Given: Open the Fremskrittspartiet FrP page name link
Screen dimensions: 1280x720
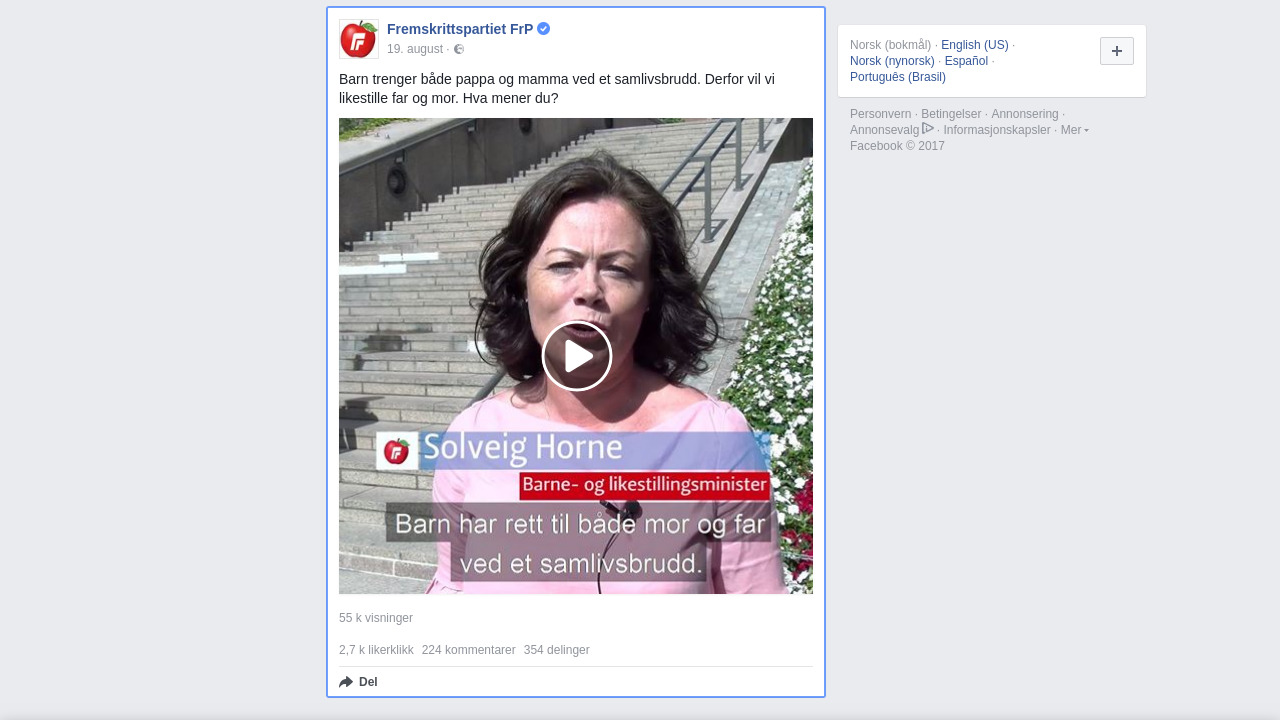Looking at the screenshot, I should pyautogui.click(x=460, y=29).
